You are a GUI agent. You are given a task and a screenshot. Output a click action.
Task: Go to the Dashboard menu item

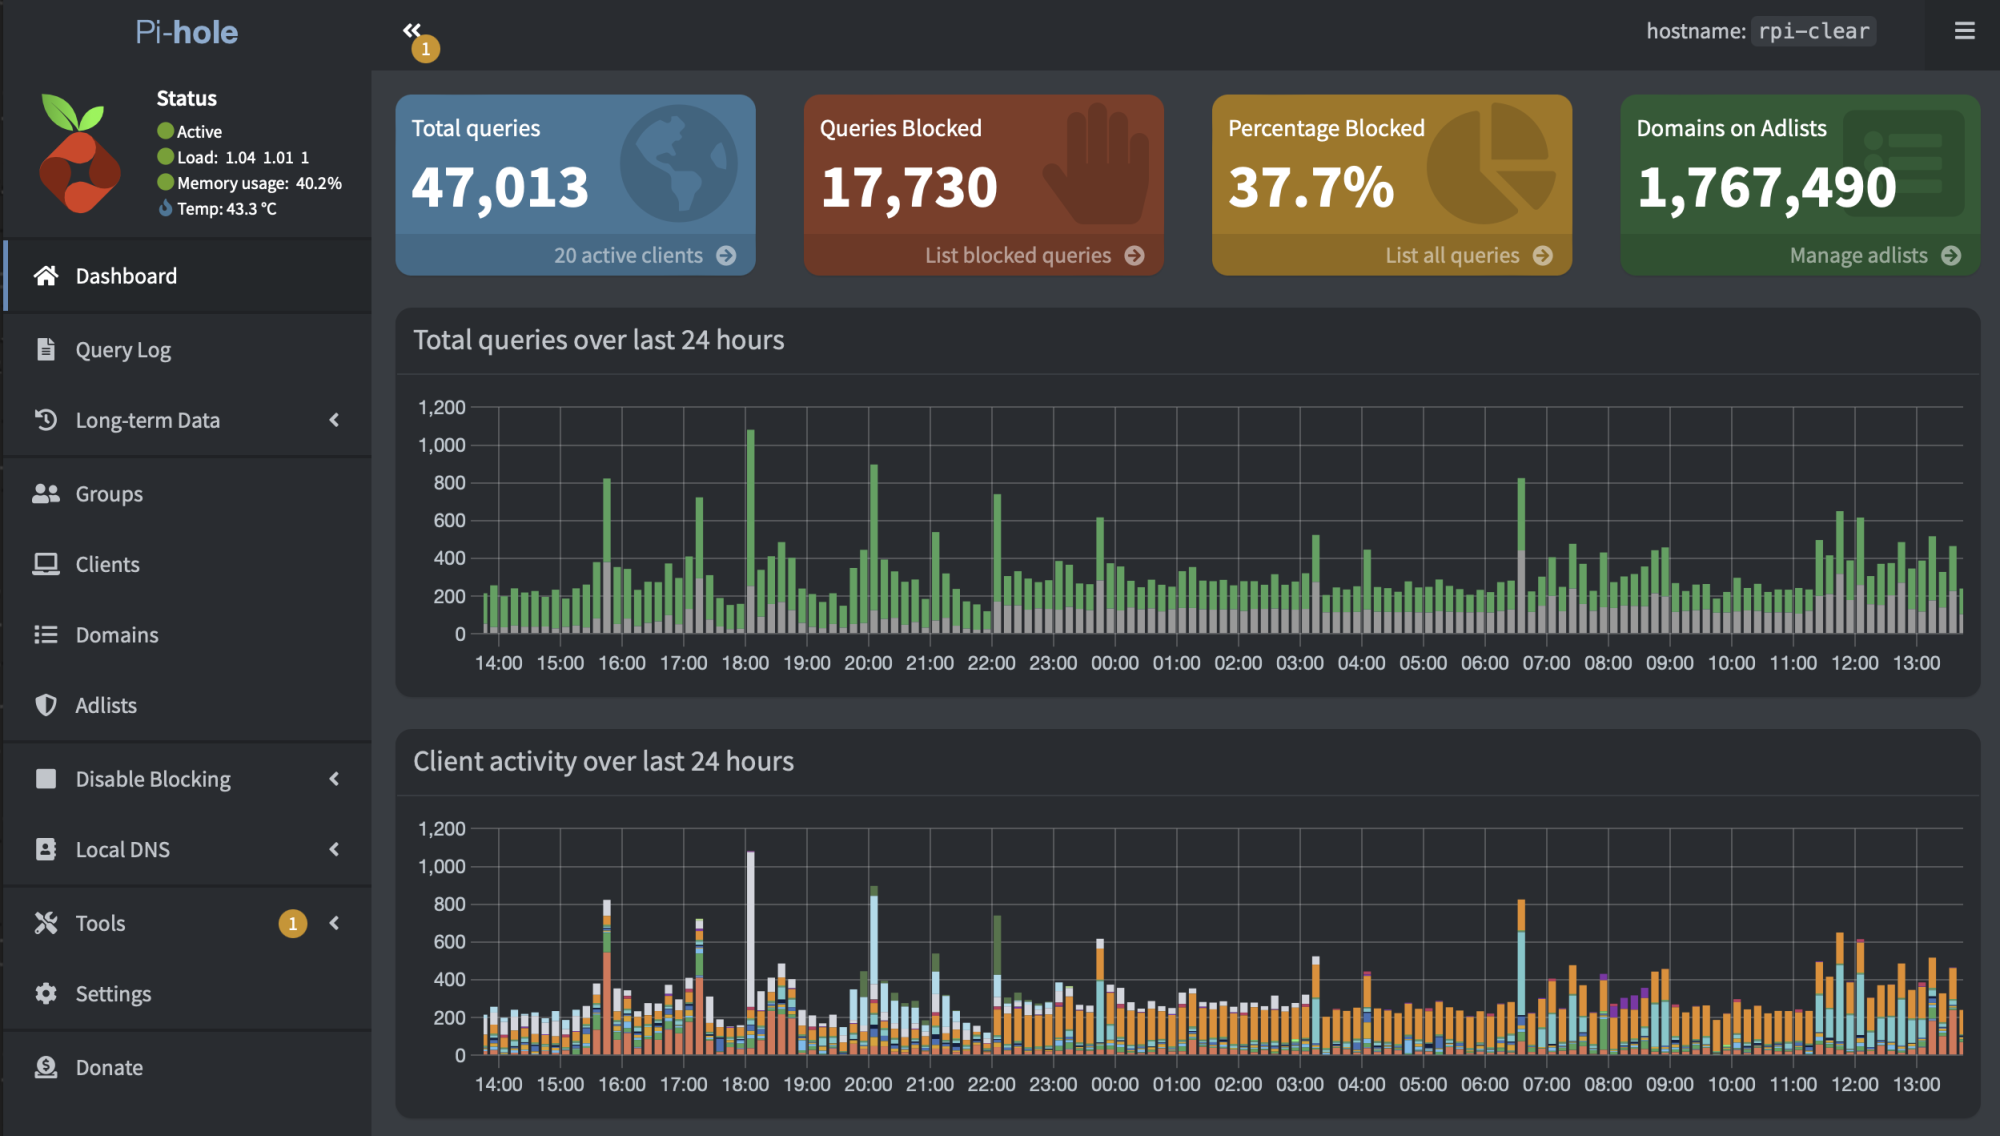coord(126,276)
